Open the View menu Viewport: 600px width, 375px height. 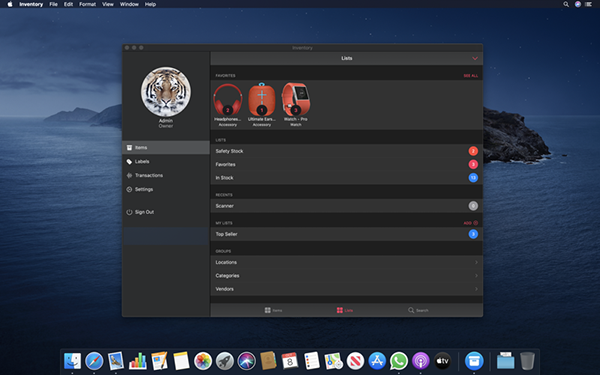click(x=108, y=4)
